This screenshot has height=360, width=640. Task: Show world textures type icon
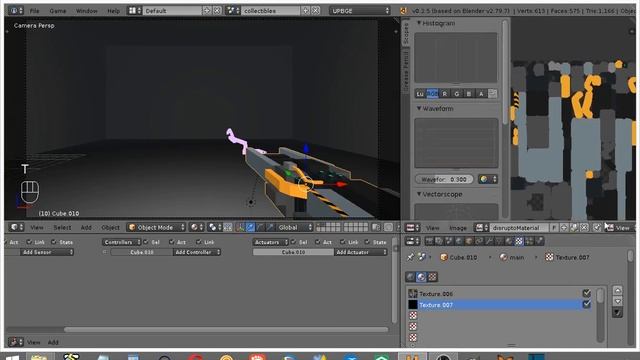click(x=411, y=277)
